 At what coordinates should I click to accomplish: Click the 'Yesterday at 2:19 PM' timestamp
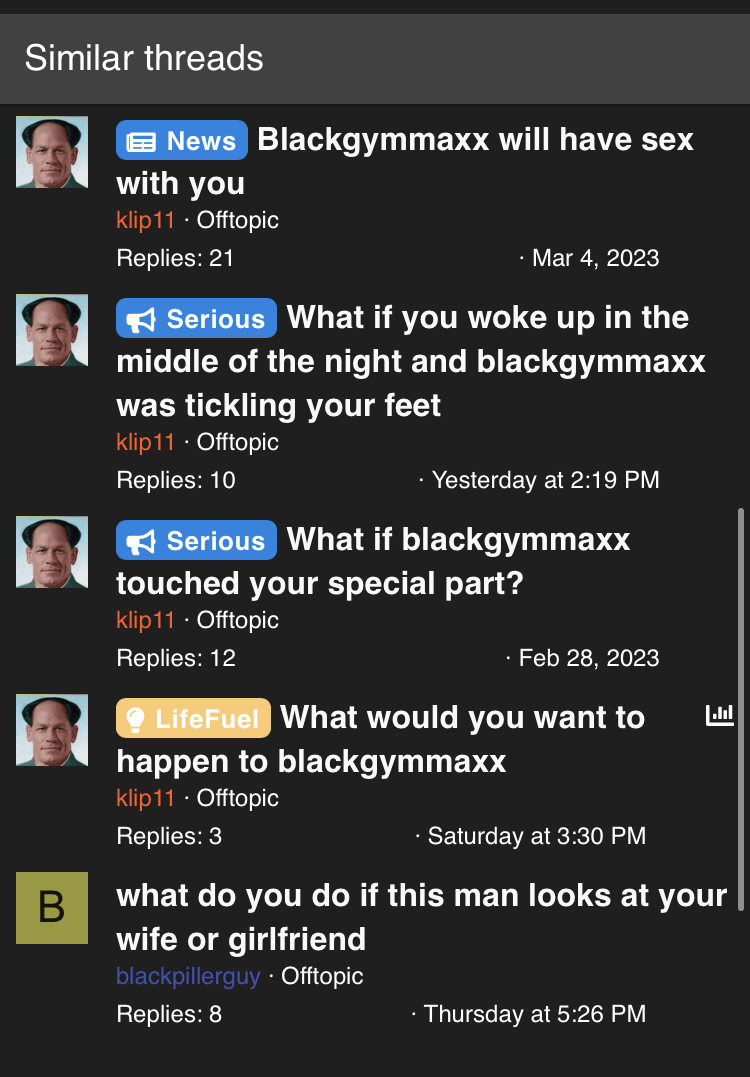[545, 479]
